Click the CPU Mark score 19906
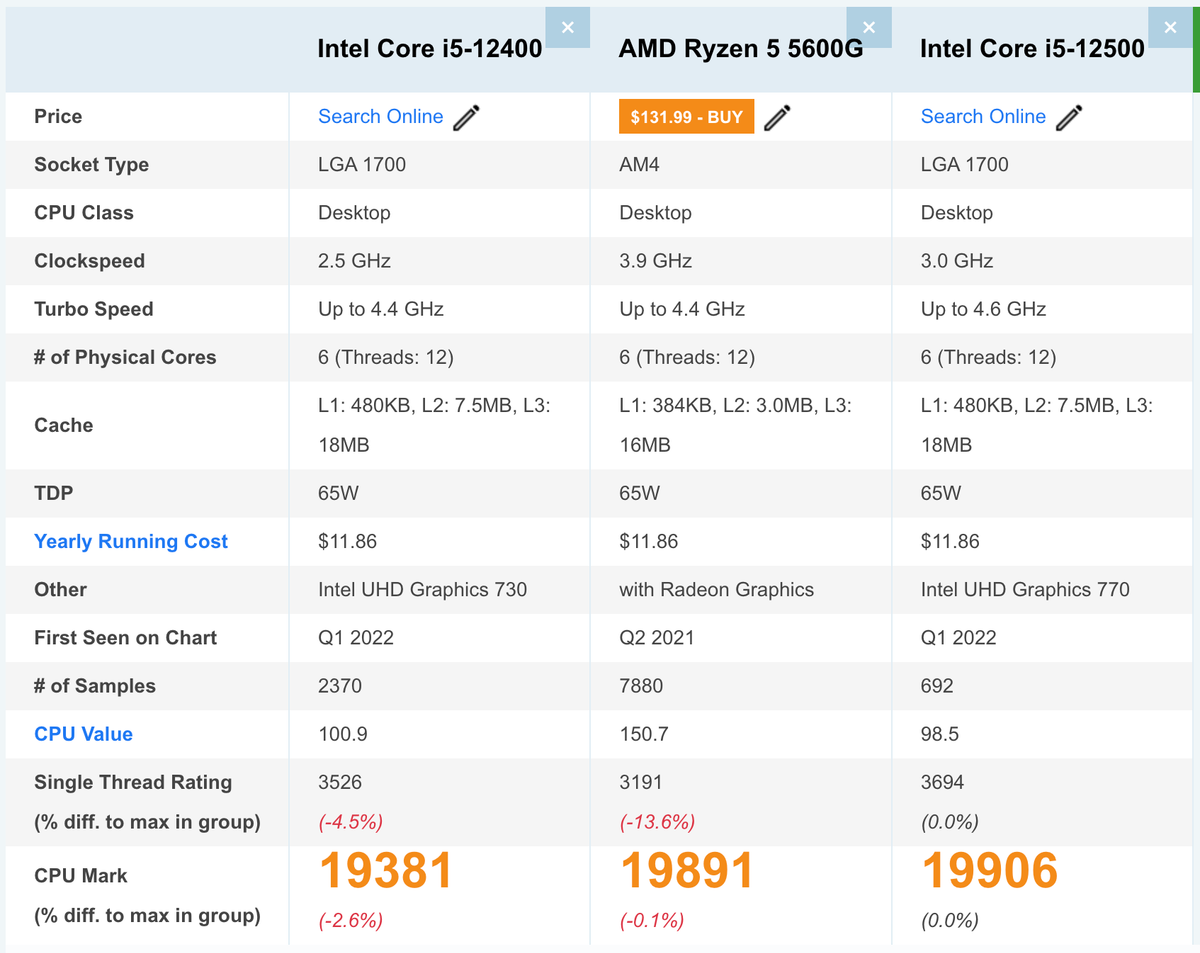 pyautogui.click(x=989, y=870)
